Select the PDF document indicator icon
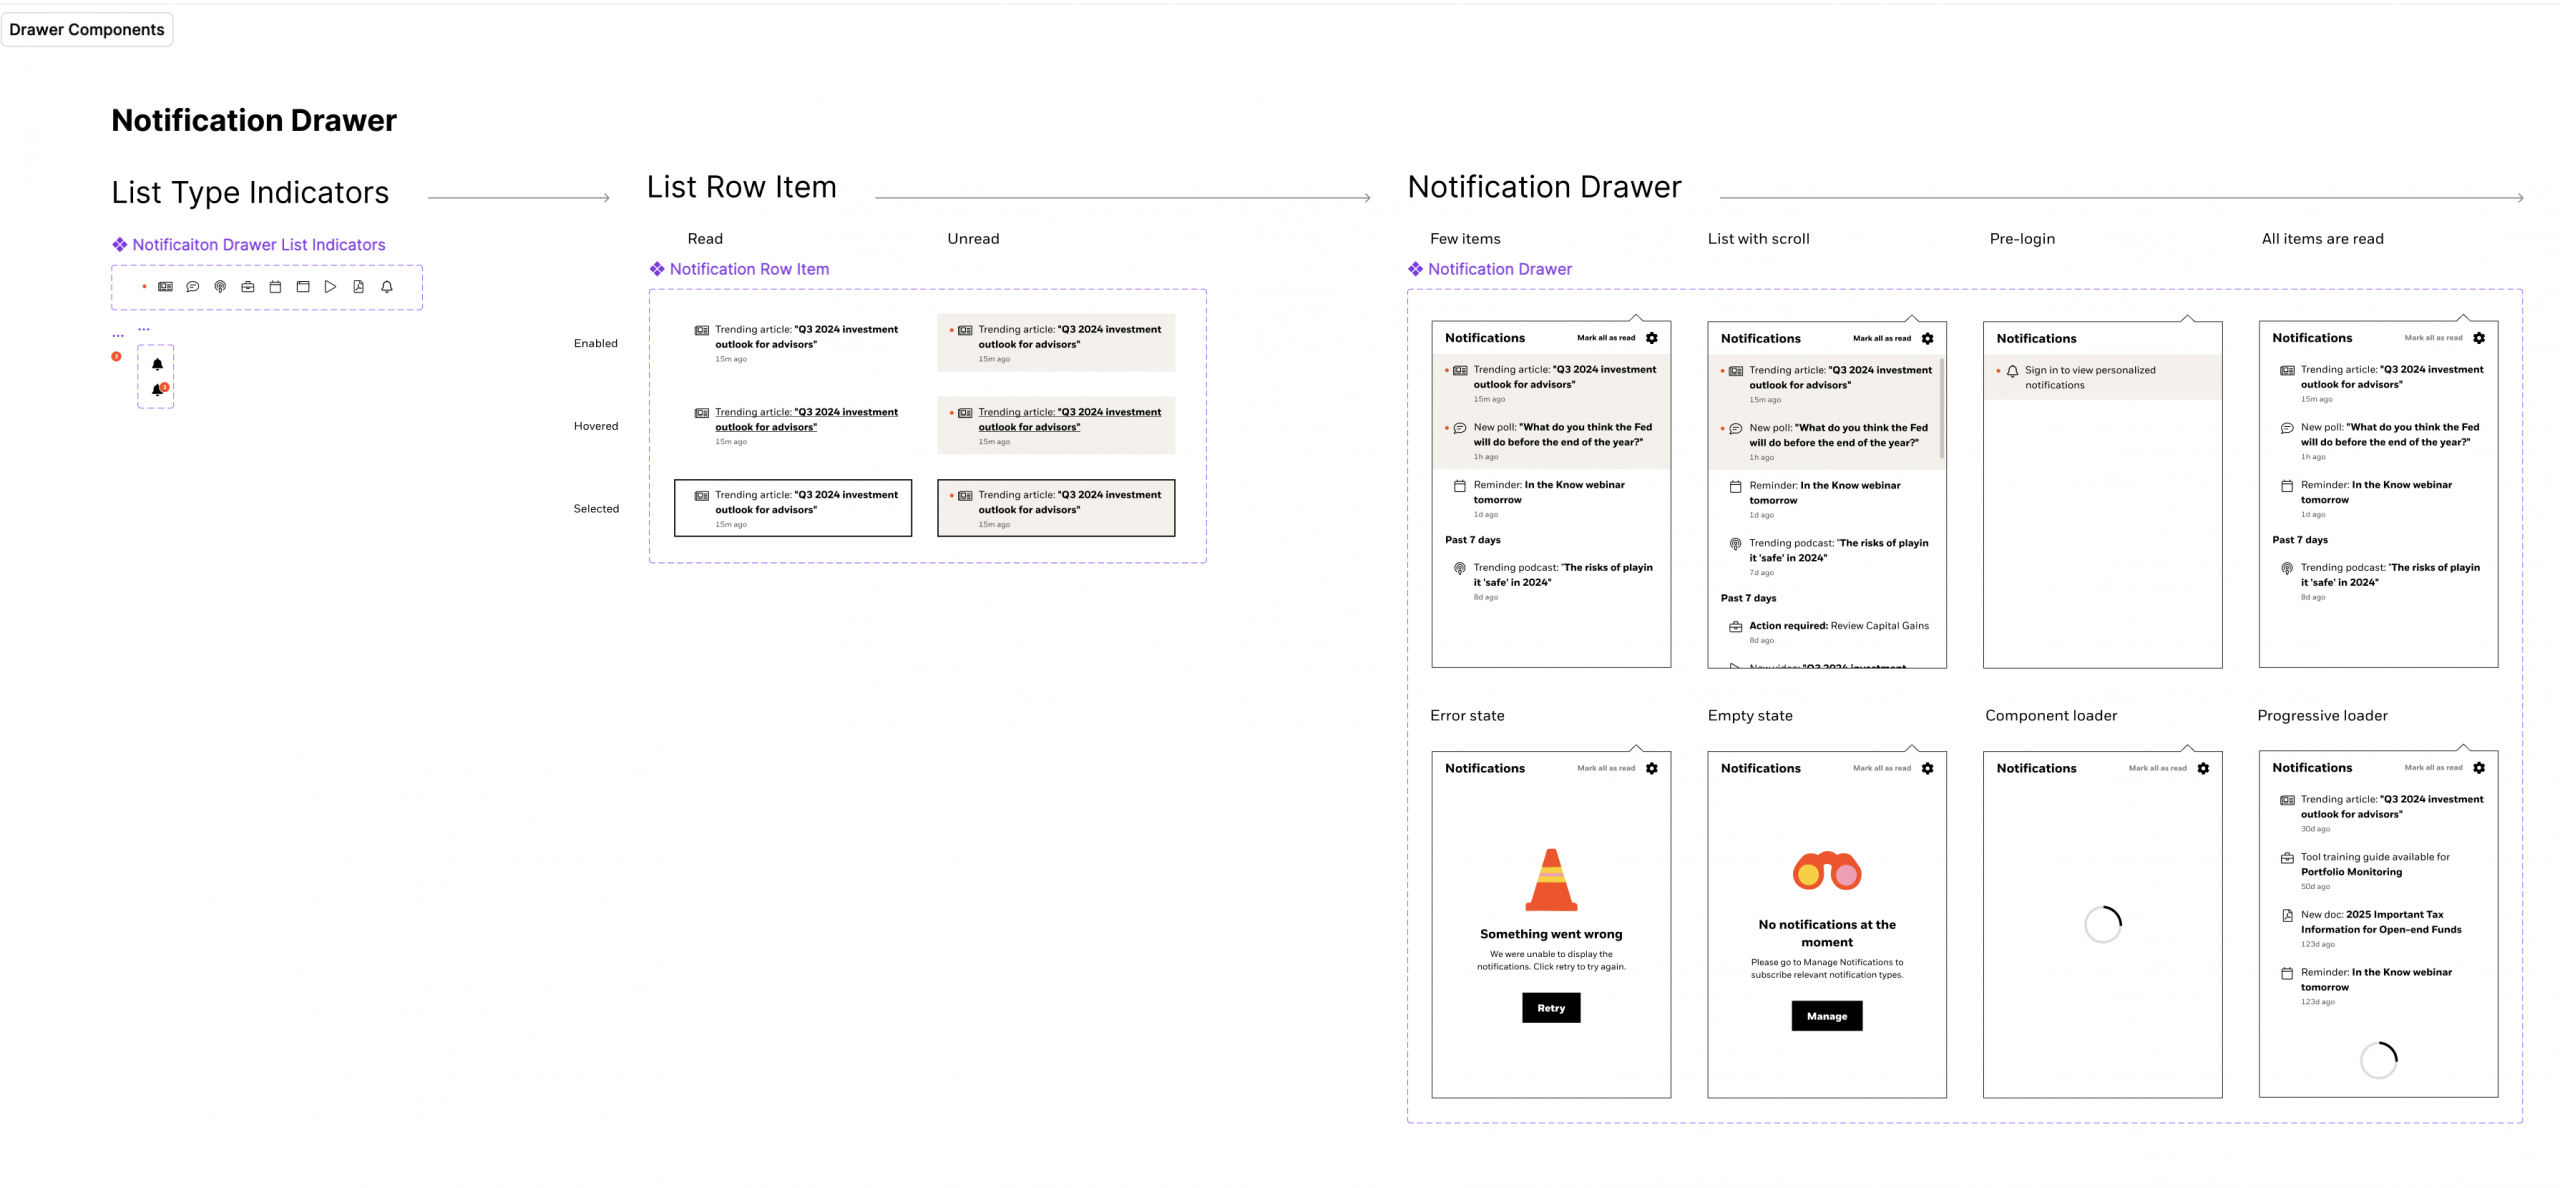This screenshot has height=1188, width=2560. (x=358, y=287)
